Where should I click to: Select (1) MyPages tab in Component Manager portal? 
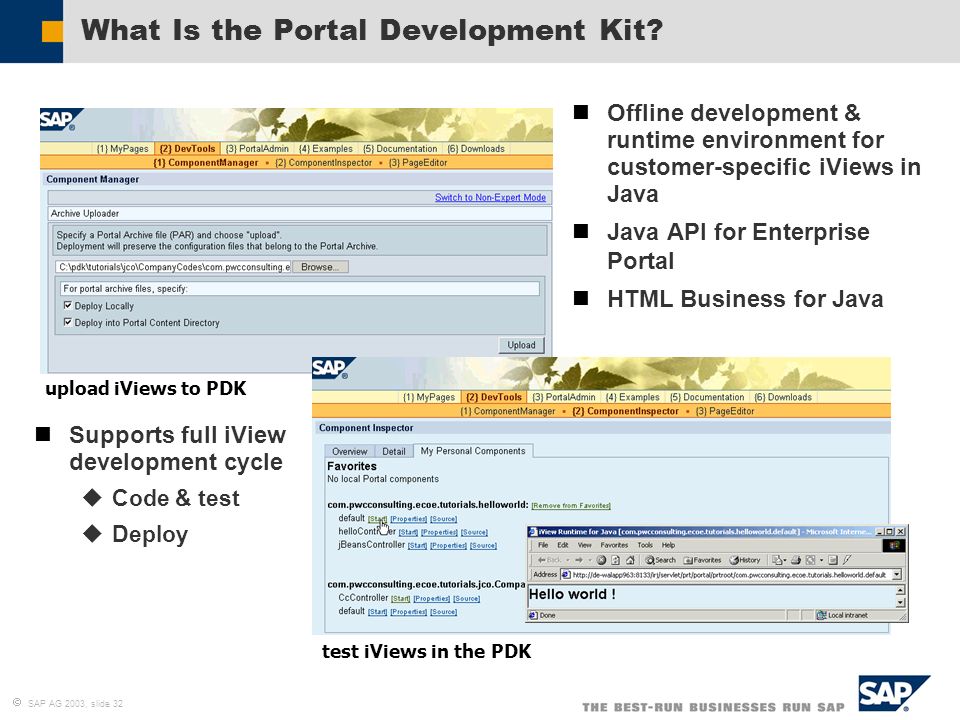(122, 149)
